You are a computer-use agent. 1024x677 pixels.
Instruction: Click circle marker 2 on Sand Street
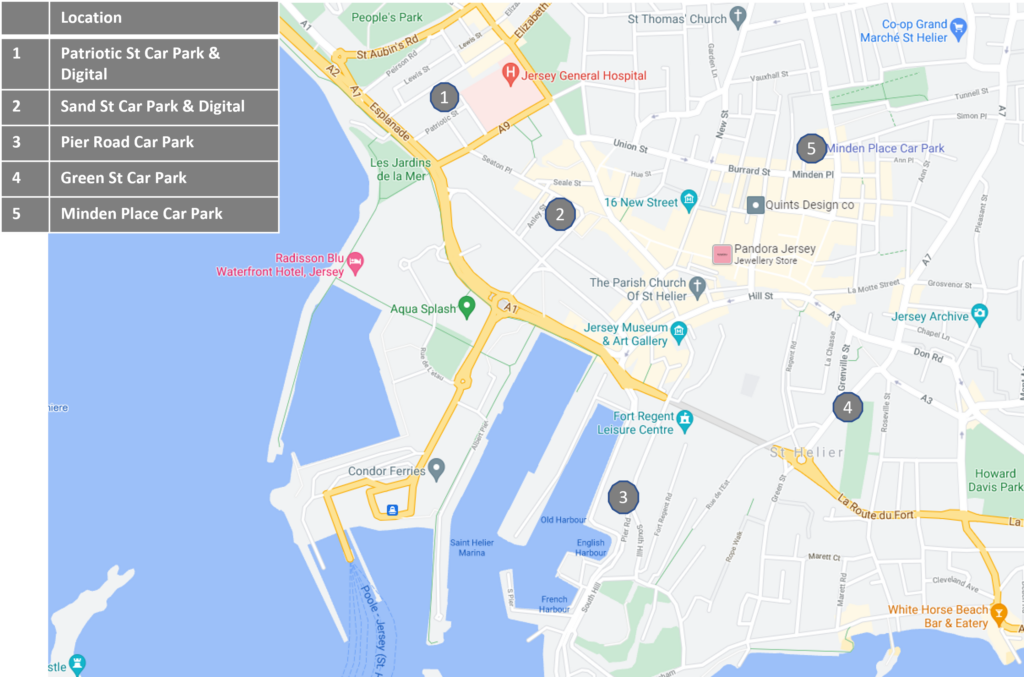(560, 214)
